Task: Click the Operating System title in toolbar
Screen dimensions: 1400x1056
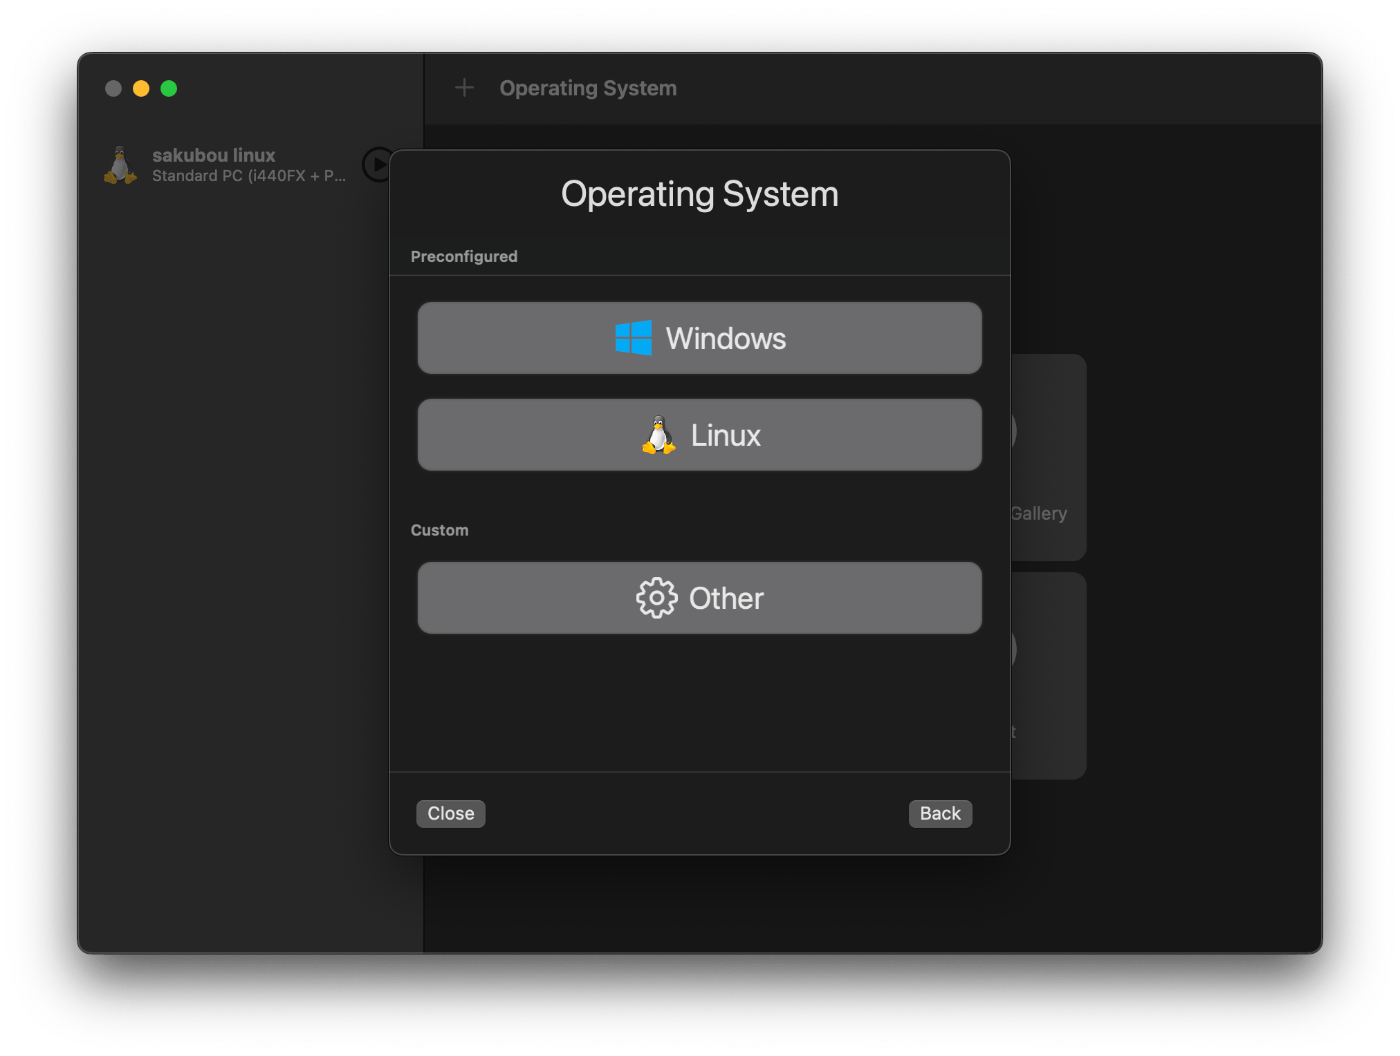Action: pos(588,88)
